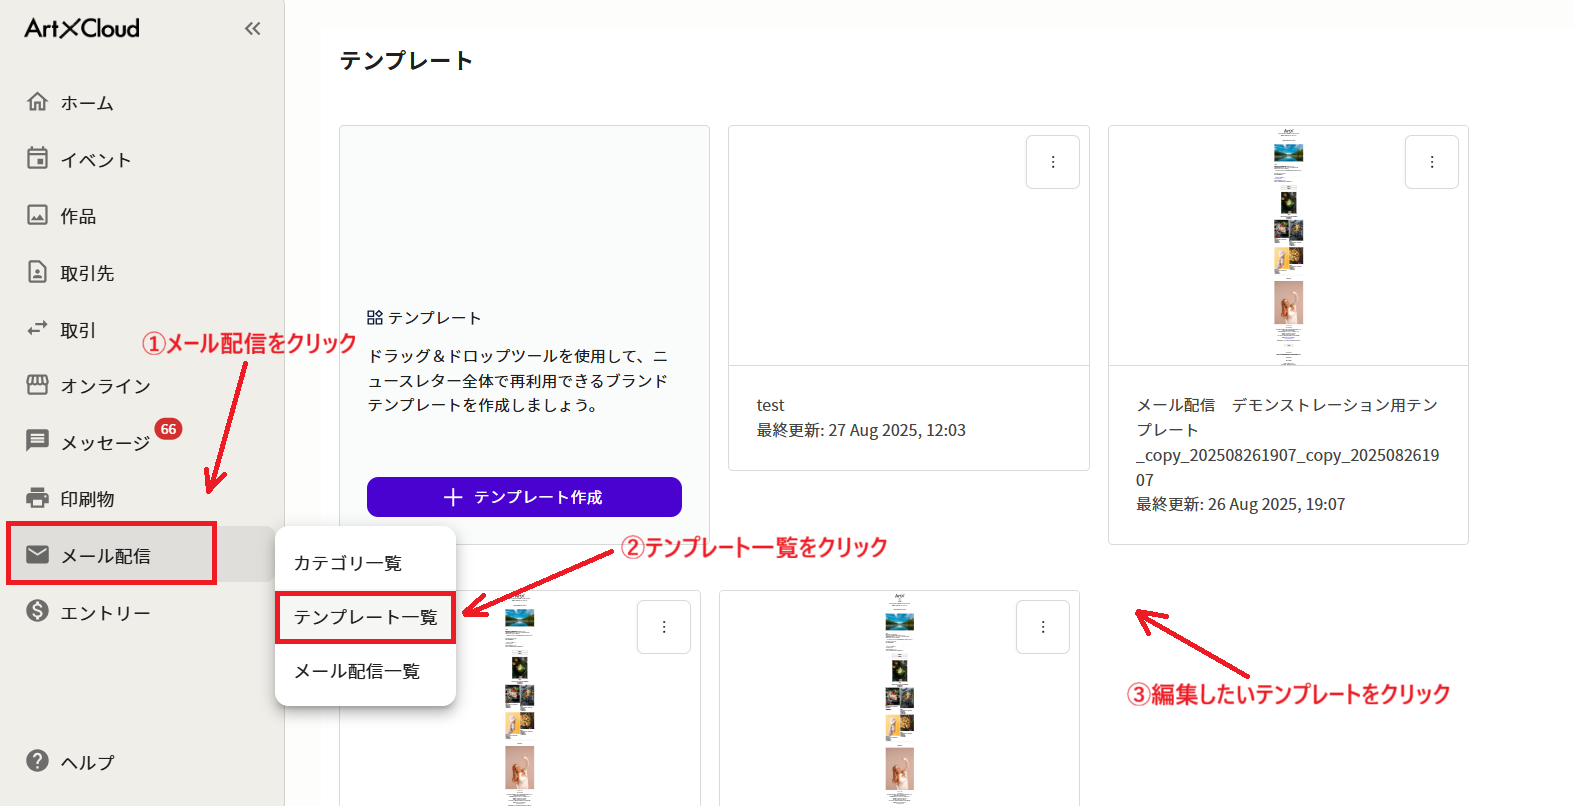Screen dimensions: 1574x806
Task: Click 最終更新: 27 Aug 2025, 12:03 text
Action: tap(861, 430)
